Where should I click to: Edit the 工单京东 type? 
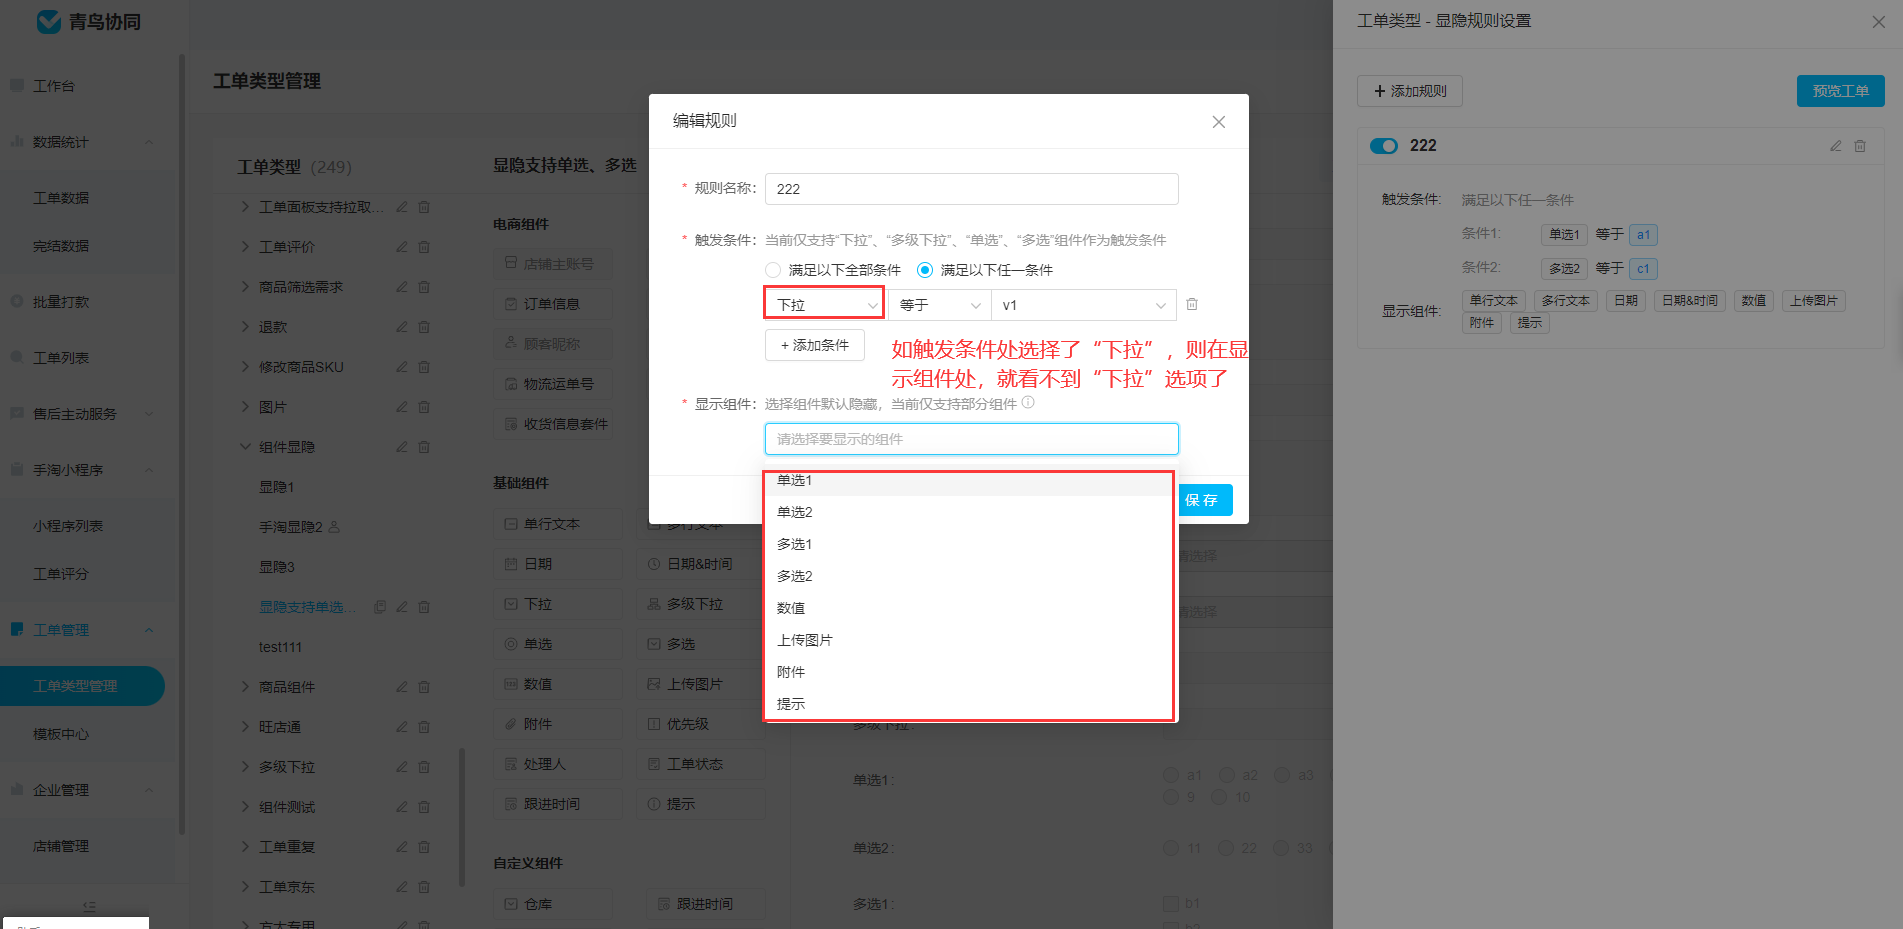[401, 887]
